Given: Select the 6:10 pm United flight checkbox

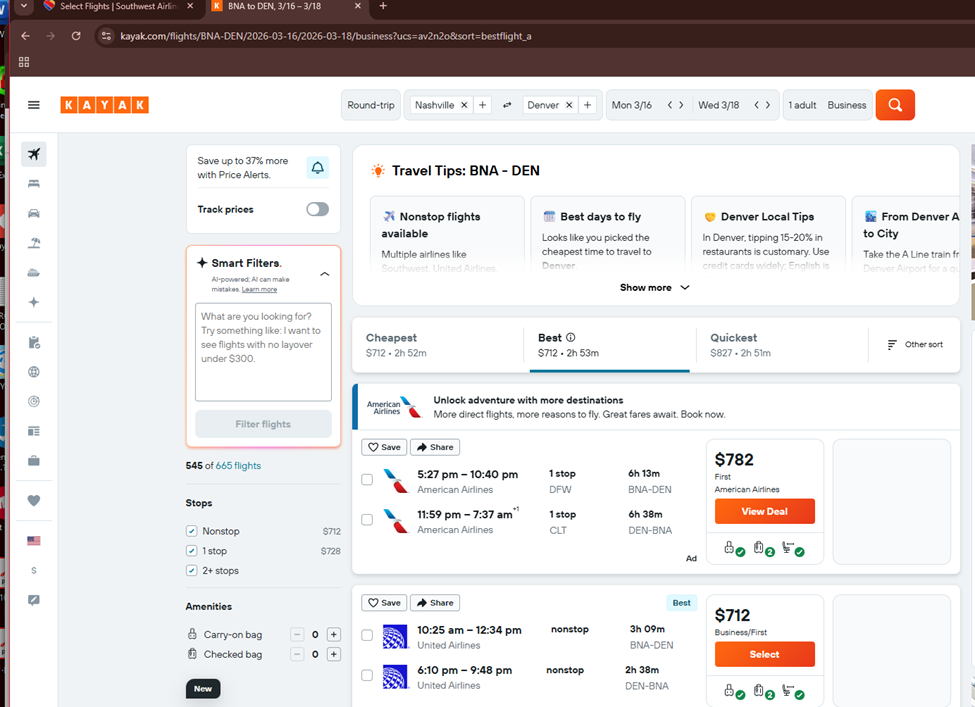Looking at the screenshot, I should coord(367,675).
